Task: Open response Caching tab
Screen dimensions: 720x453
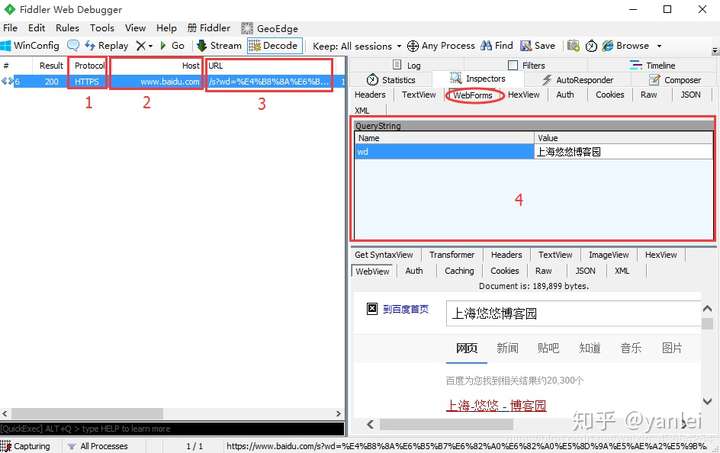Action: (x=459, y=271)
